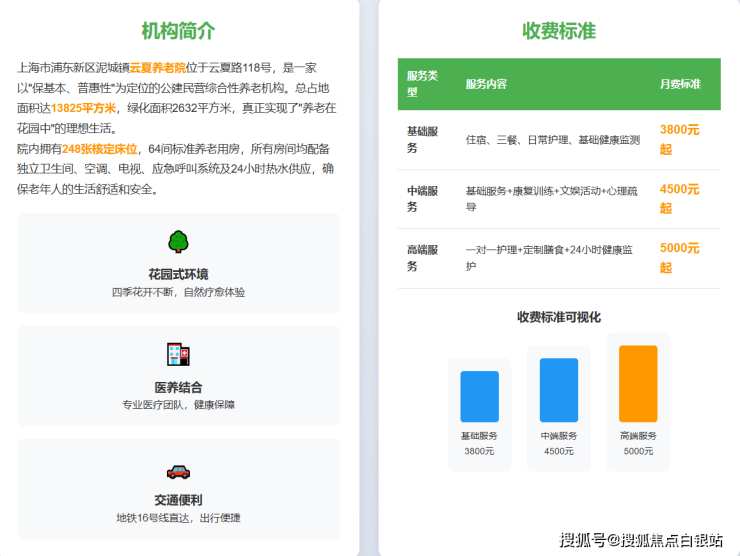Click the 机构简介 section heading
Viewport: 740px width, 556px height.
178,31
